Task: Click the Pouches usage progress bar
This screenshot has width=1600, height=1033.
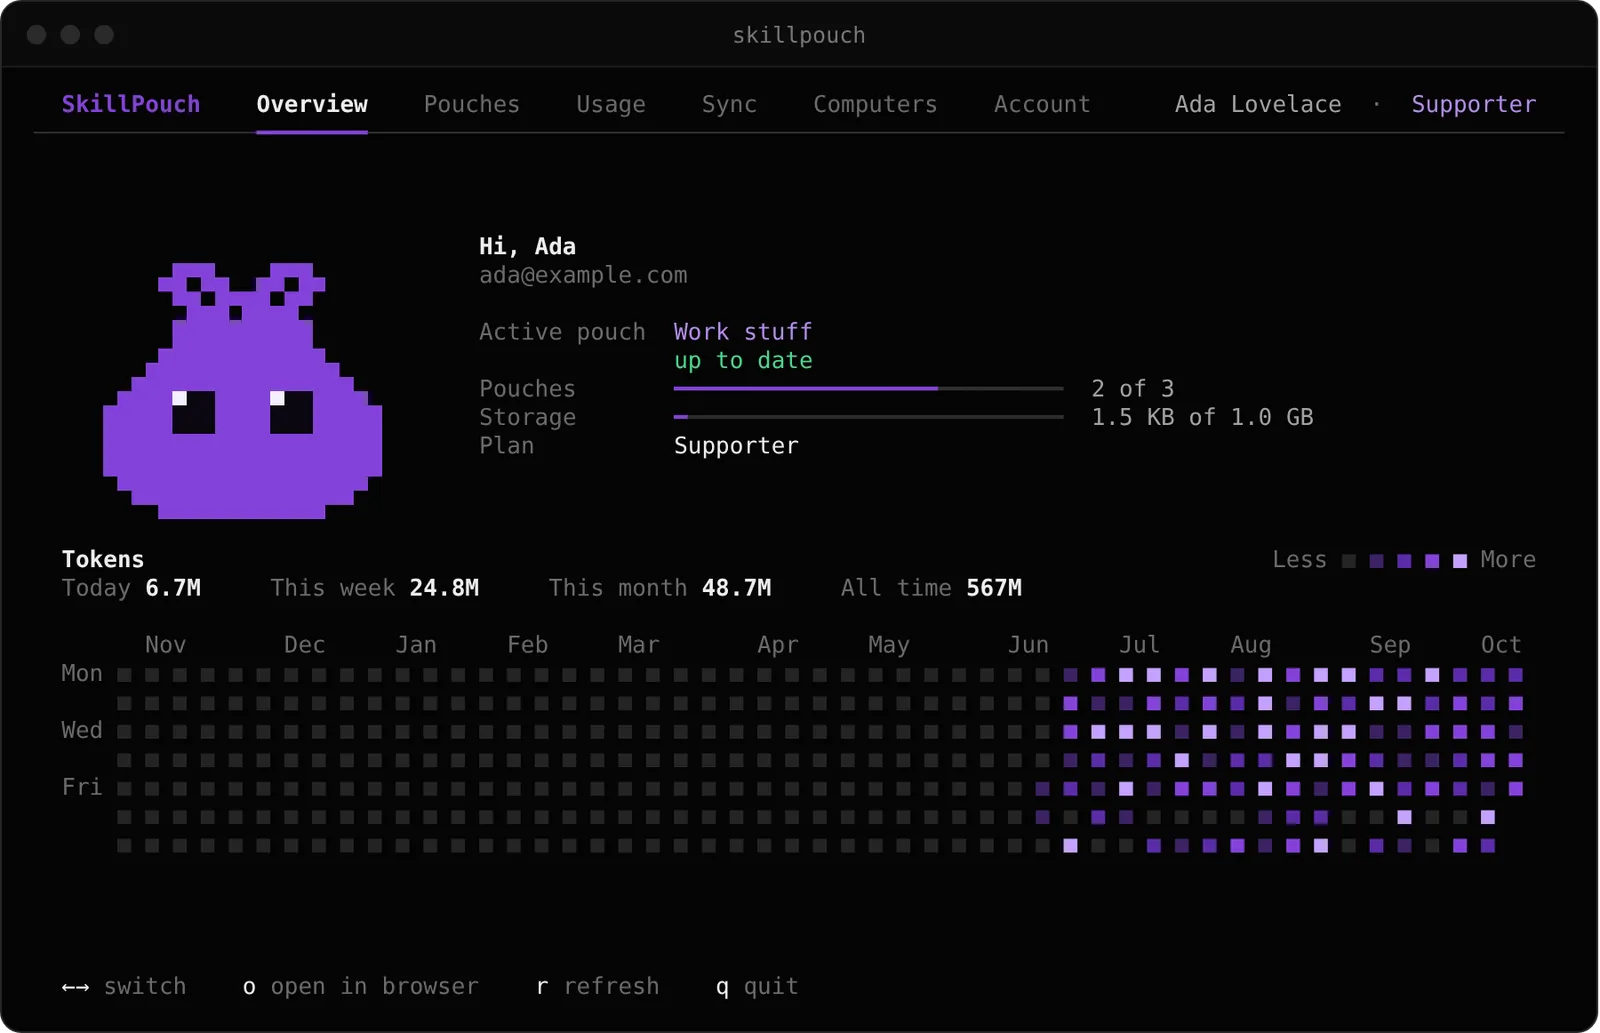Action: 868,388
